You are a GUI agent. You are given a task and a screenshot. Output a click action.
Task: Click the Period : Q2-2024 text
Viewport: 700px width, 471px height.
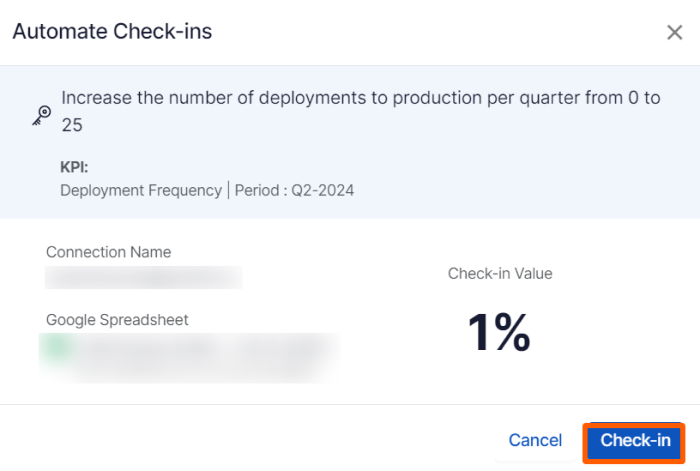(x=294, y=191)
